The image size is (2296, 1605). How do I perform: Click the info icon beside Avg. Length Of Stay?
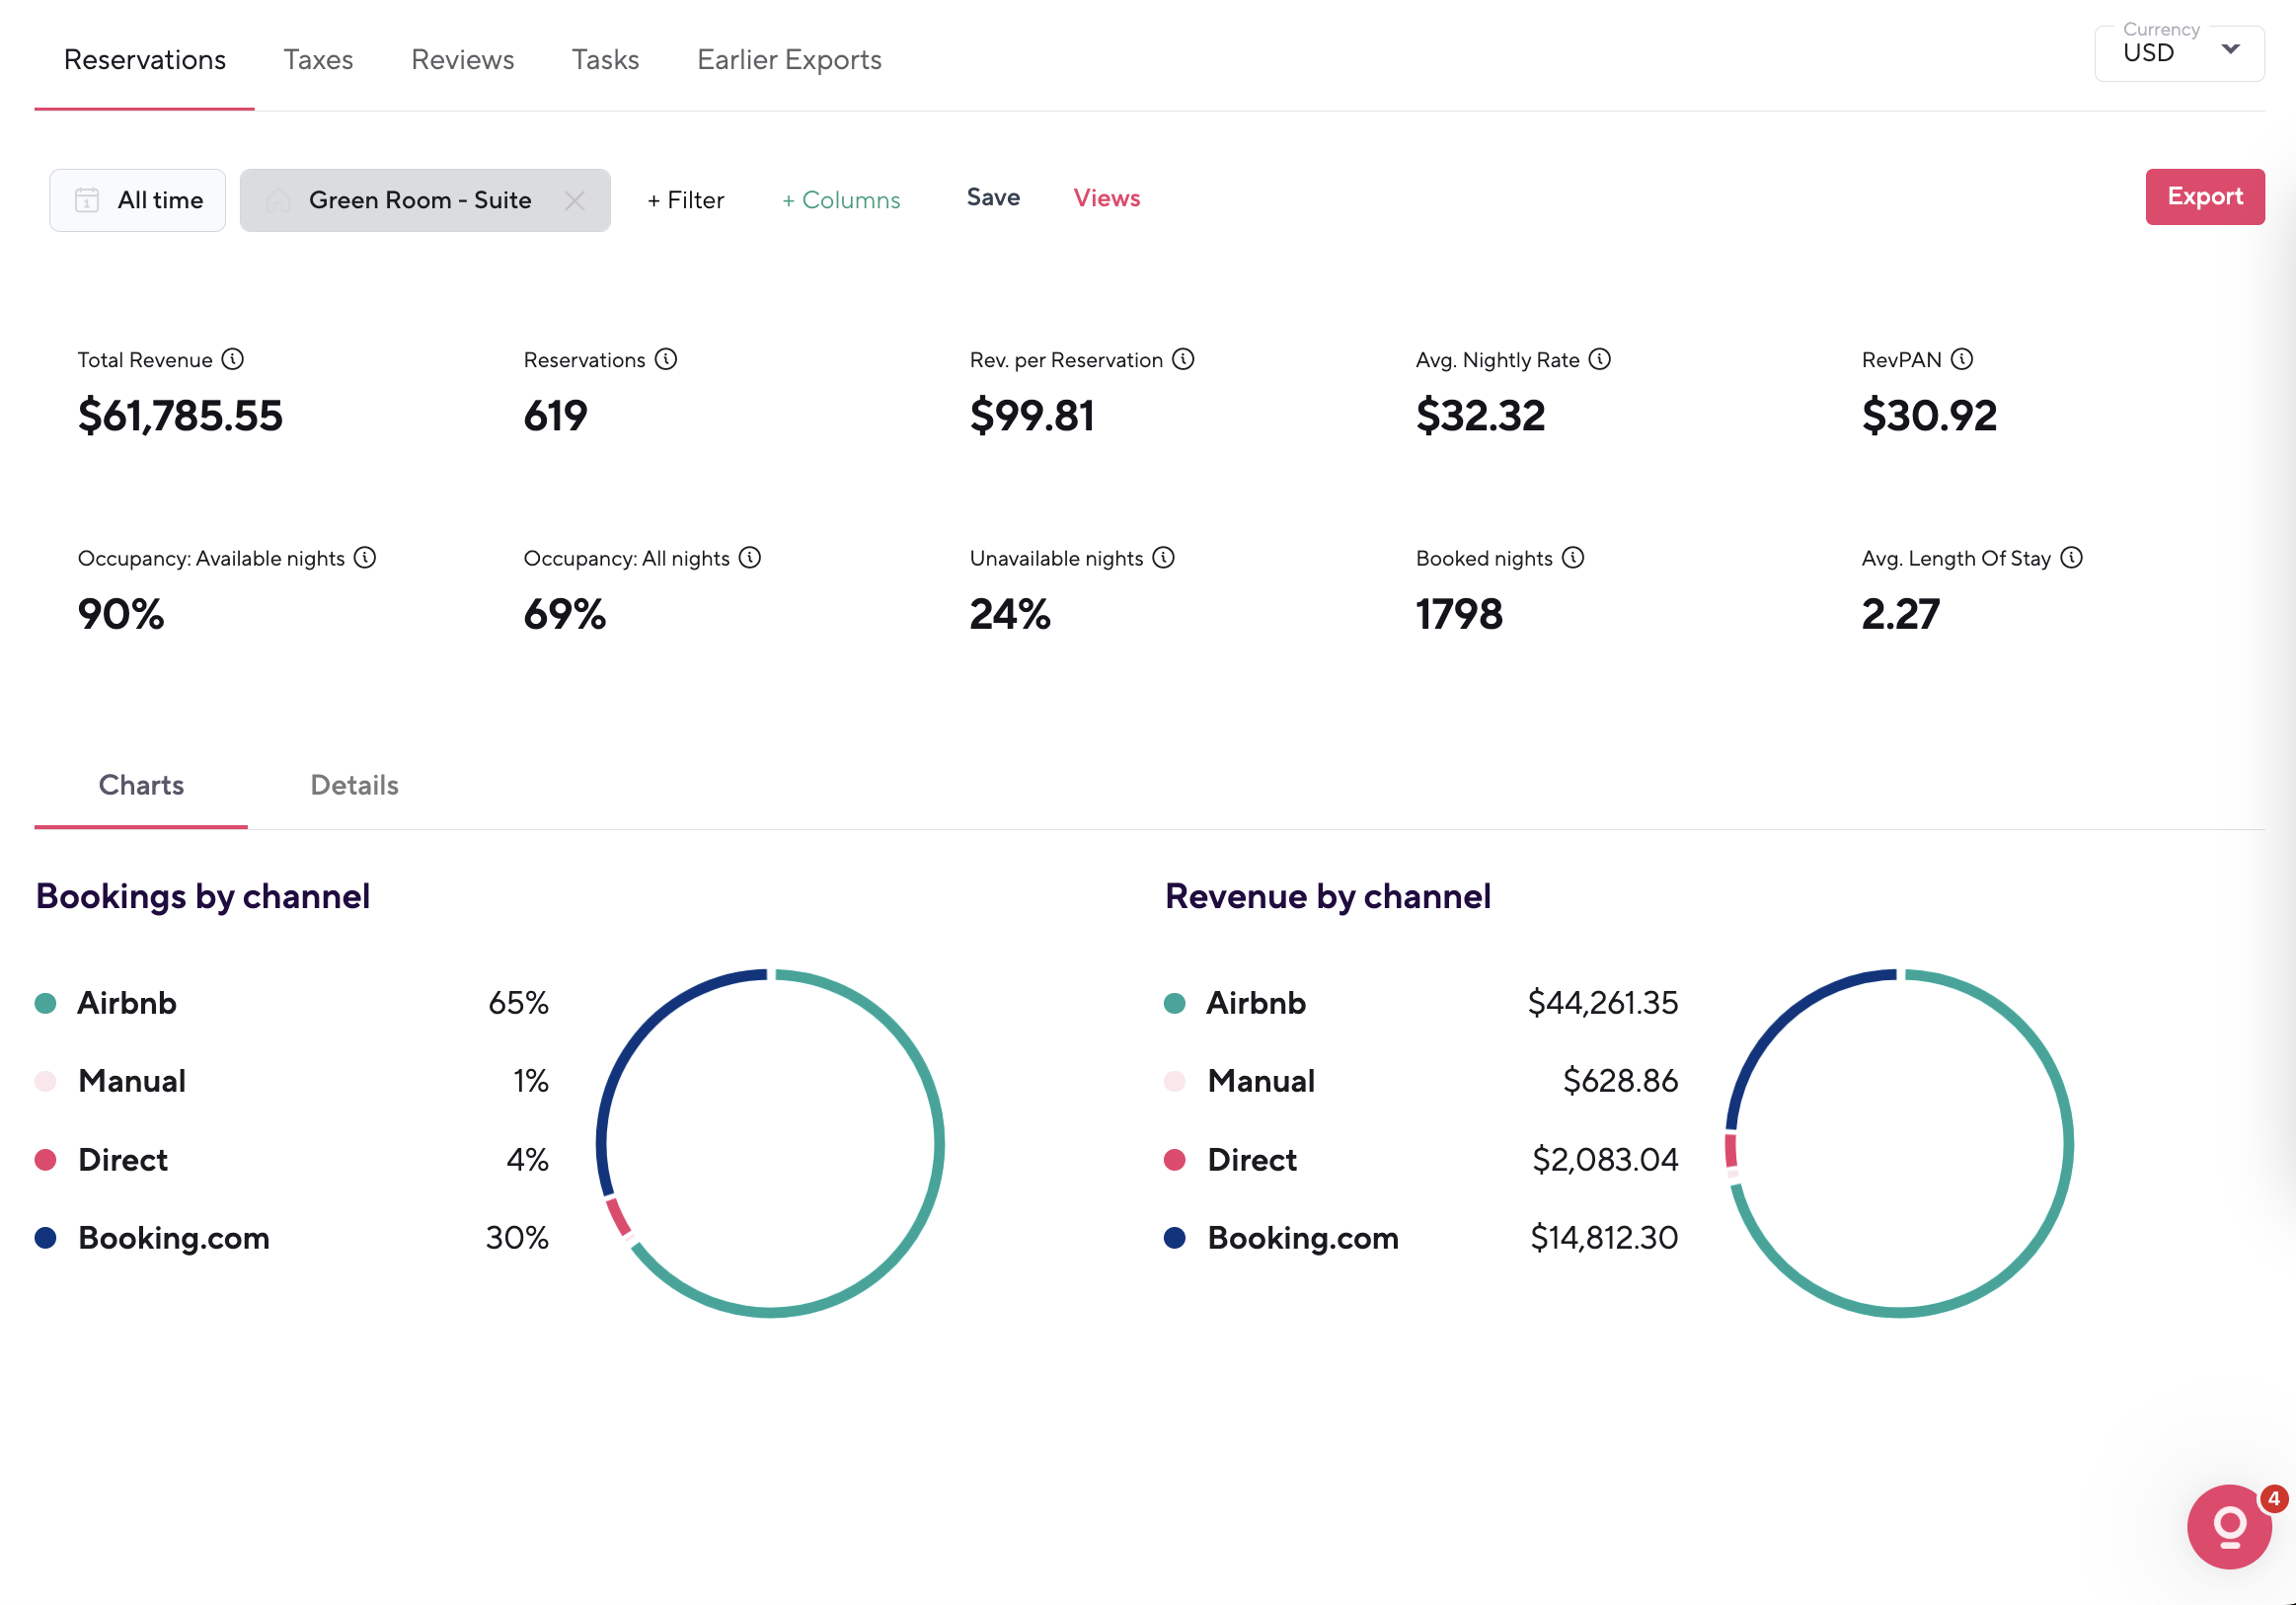2072,558
